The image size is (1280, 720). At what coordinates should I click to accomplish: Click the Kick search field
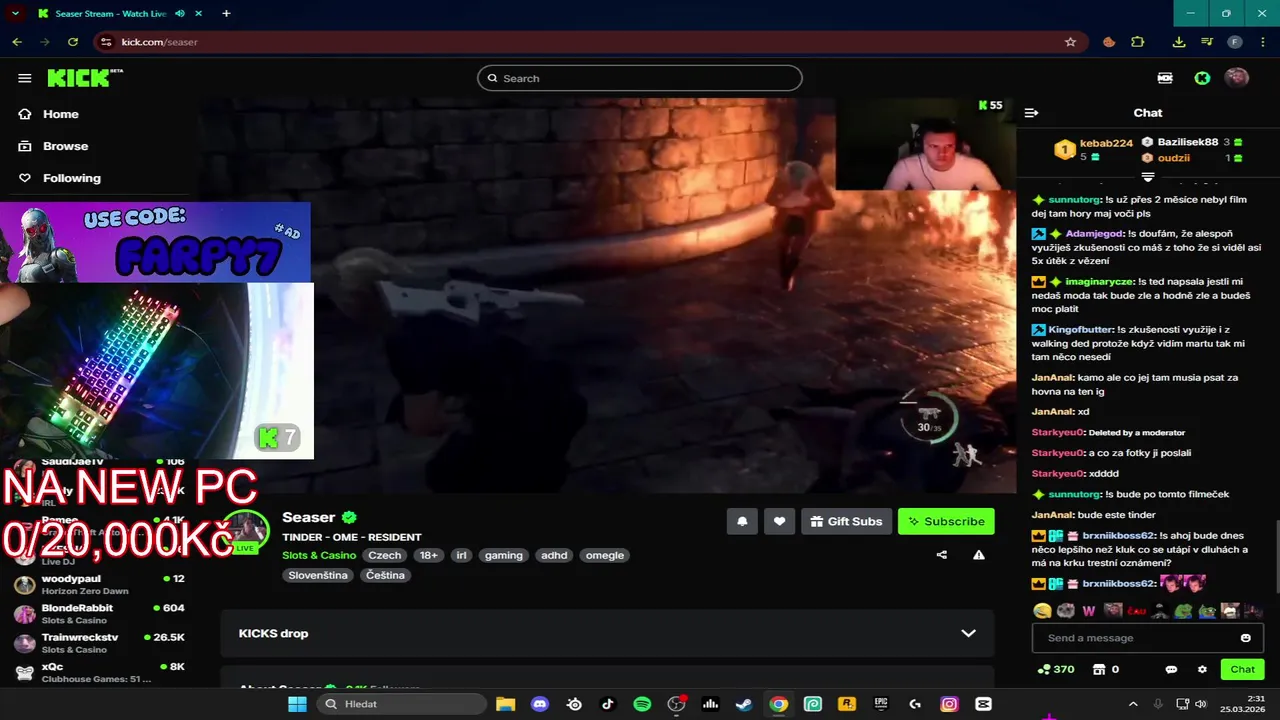pyautogui.click(x=640, y=78)
